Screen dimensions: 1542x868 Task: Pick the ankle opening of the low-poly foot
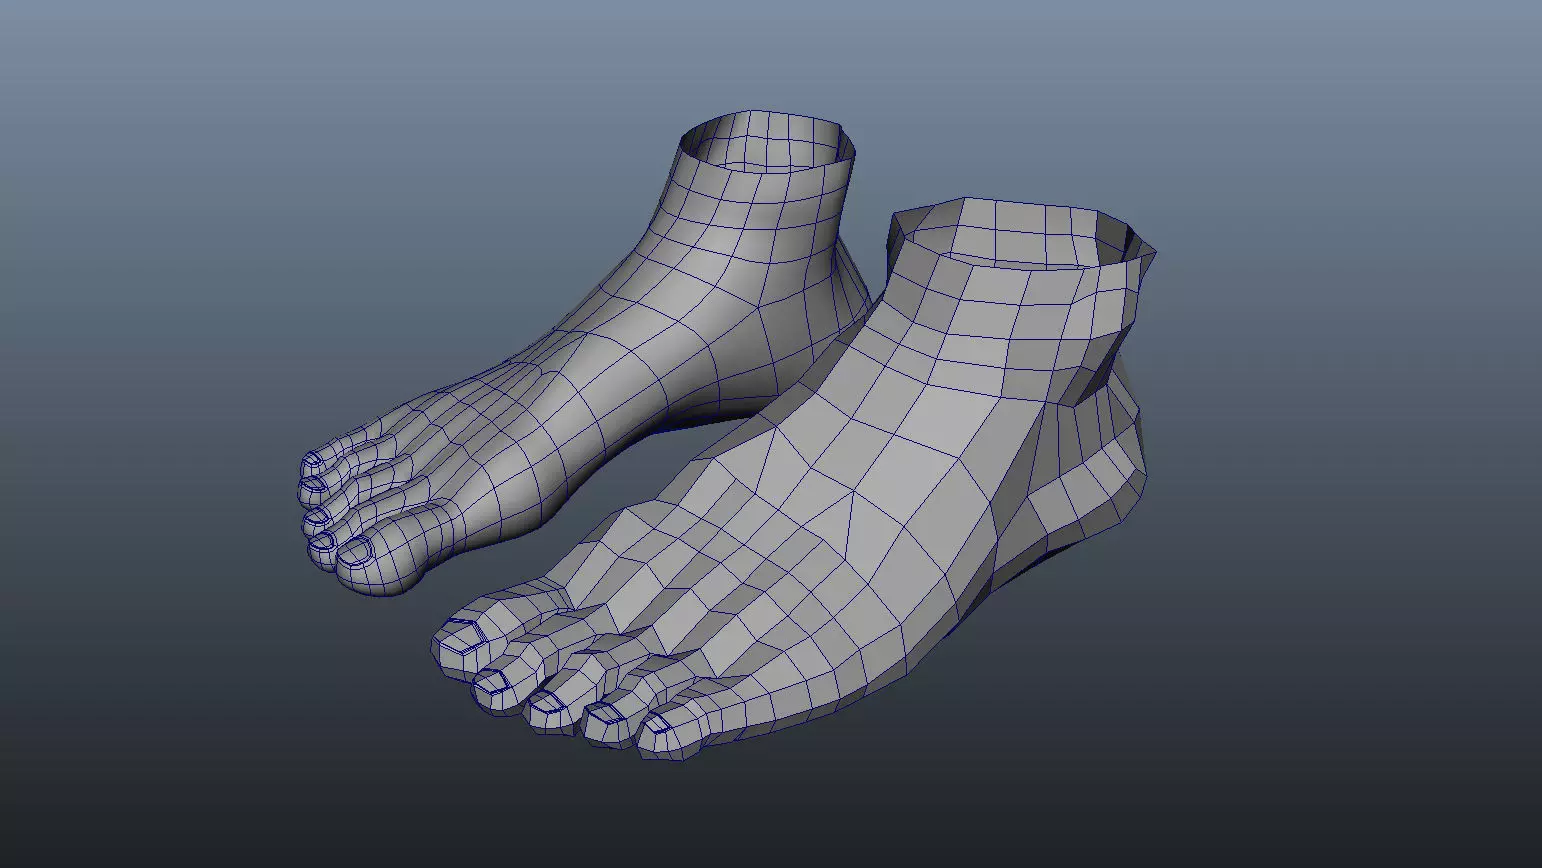point(1020,232)
